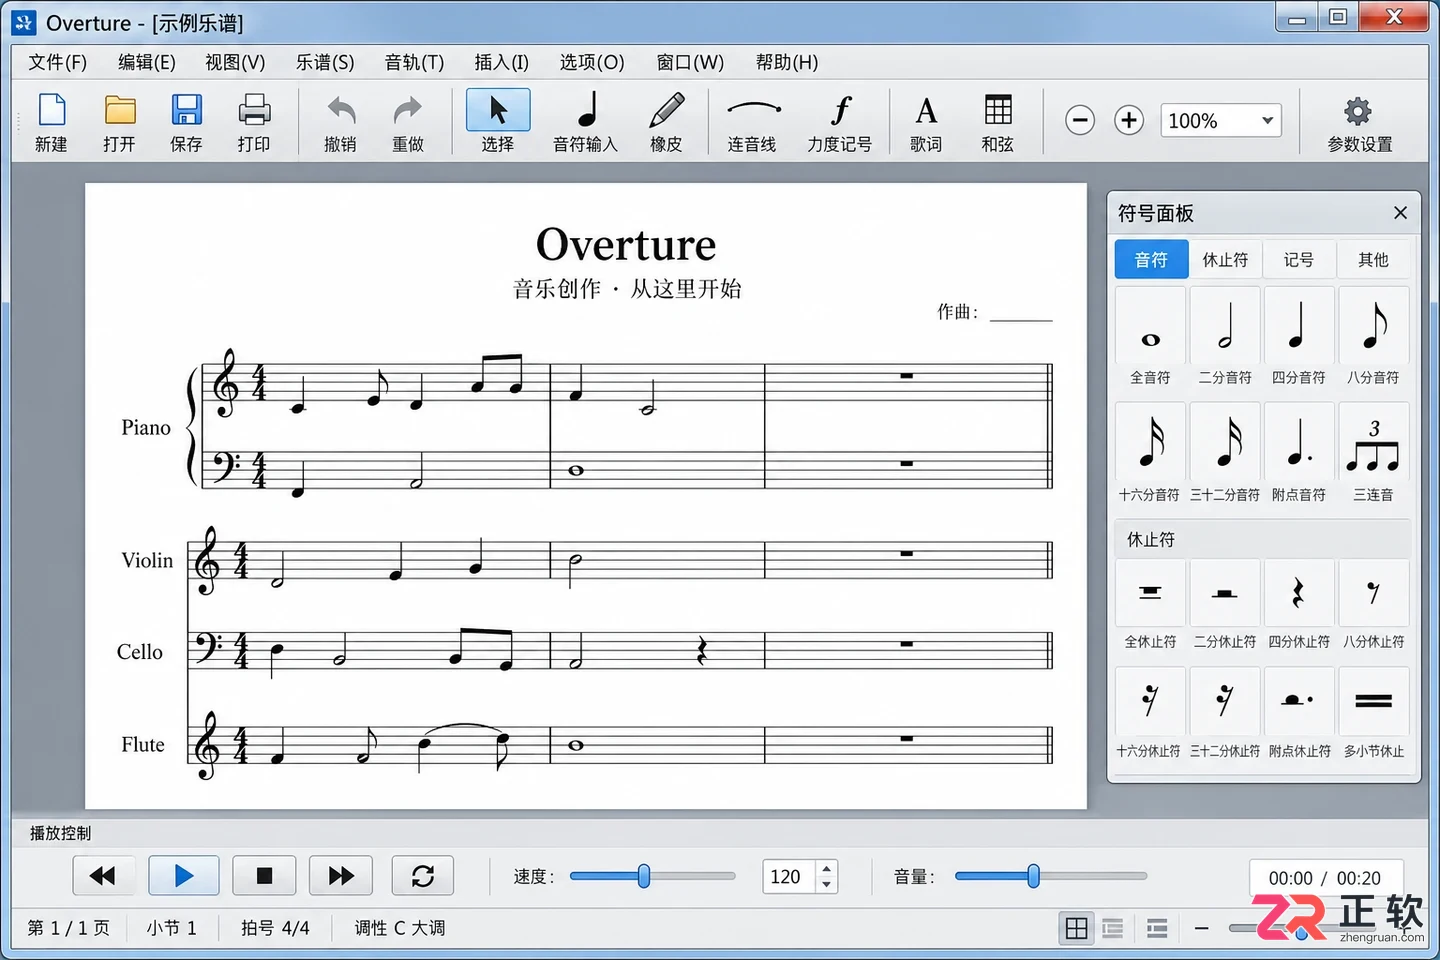Open the 音轨(T) menu
1440x960 pixels.
414,62
